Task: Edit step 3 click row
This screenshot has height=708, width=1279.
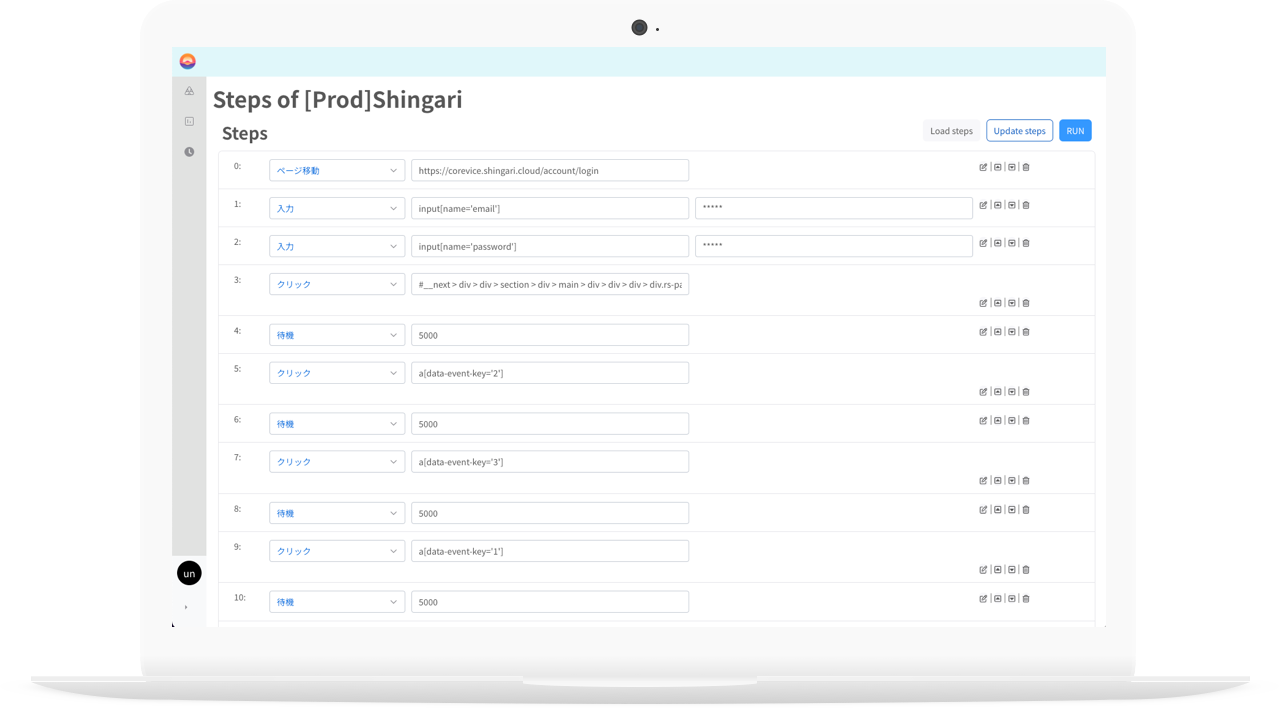Action: pos(983,303)
